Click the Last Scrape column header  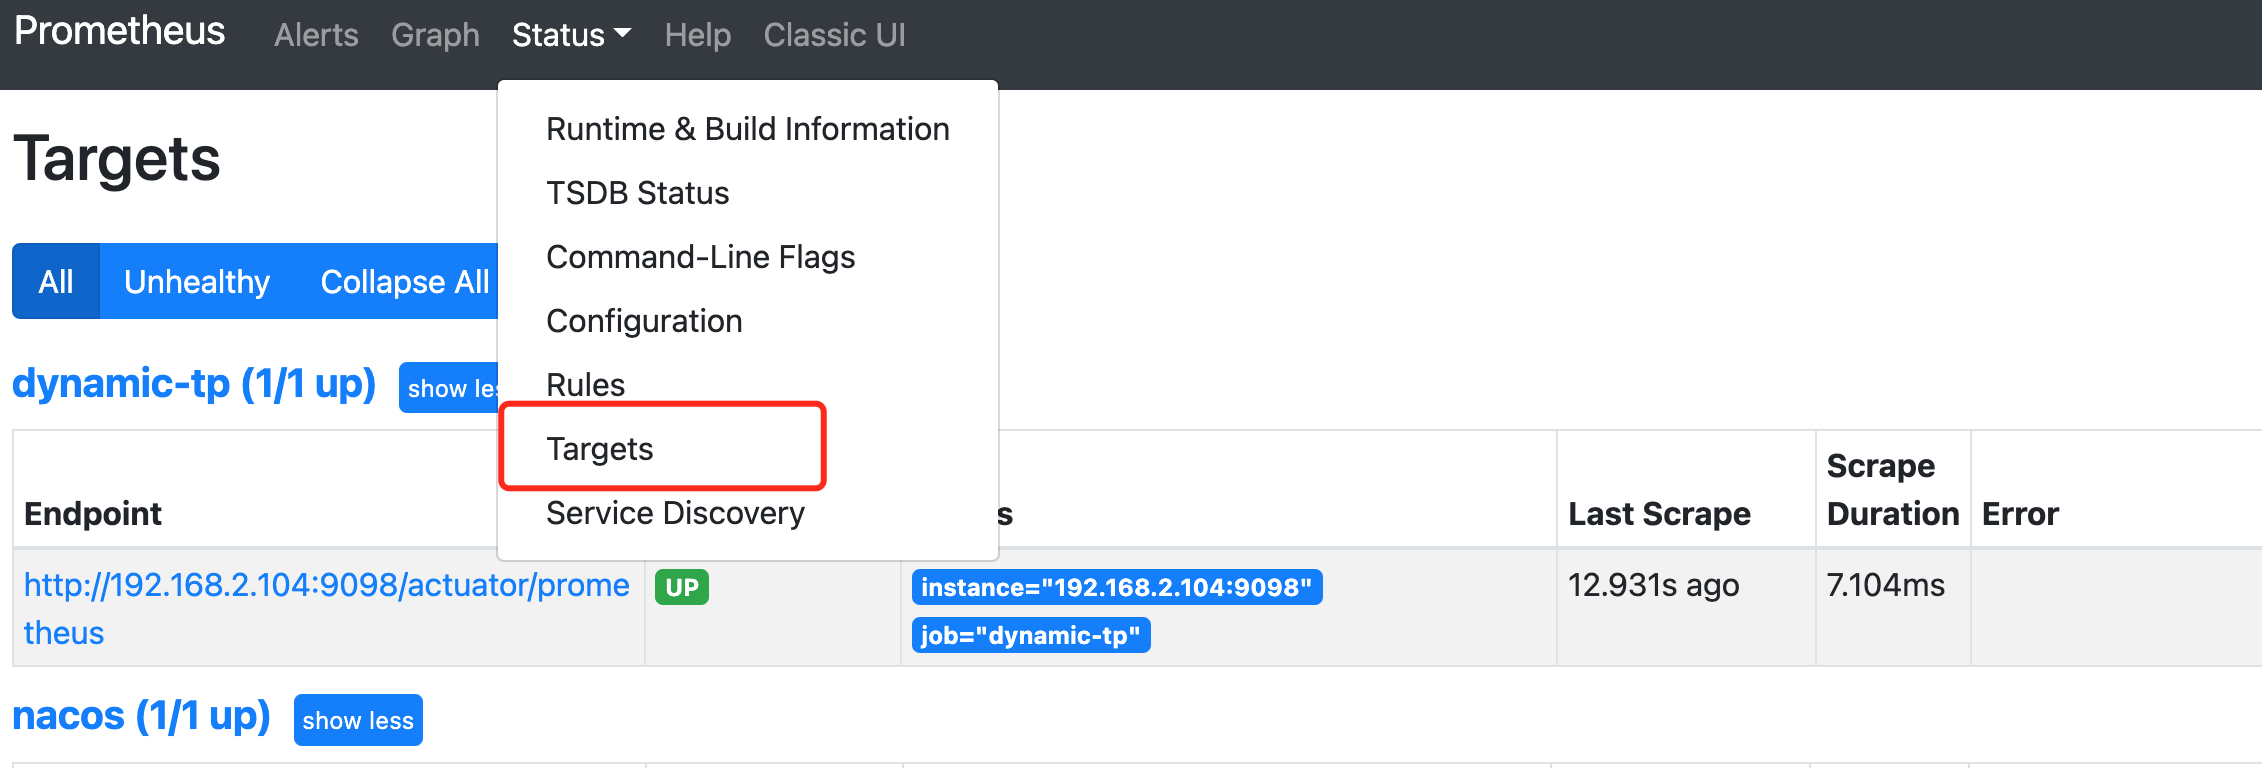pos(1659,514)
